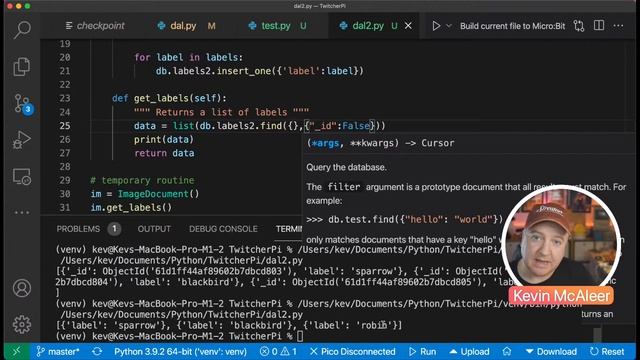Viewport: 640px width, 360px height.
Task: Expand the run button dropdown arrow
Action: 449,26
